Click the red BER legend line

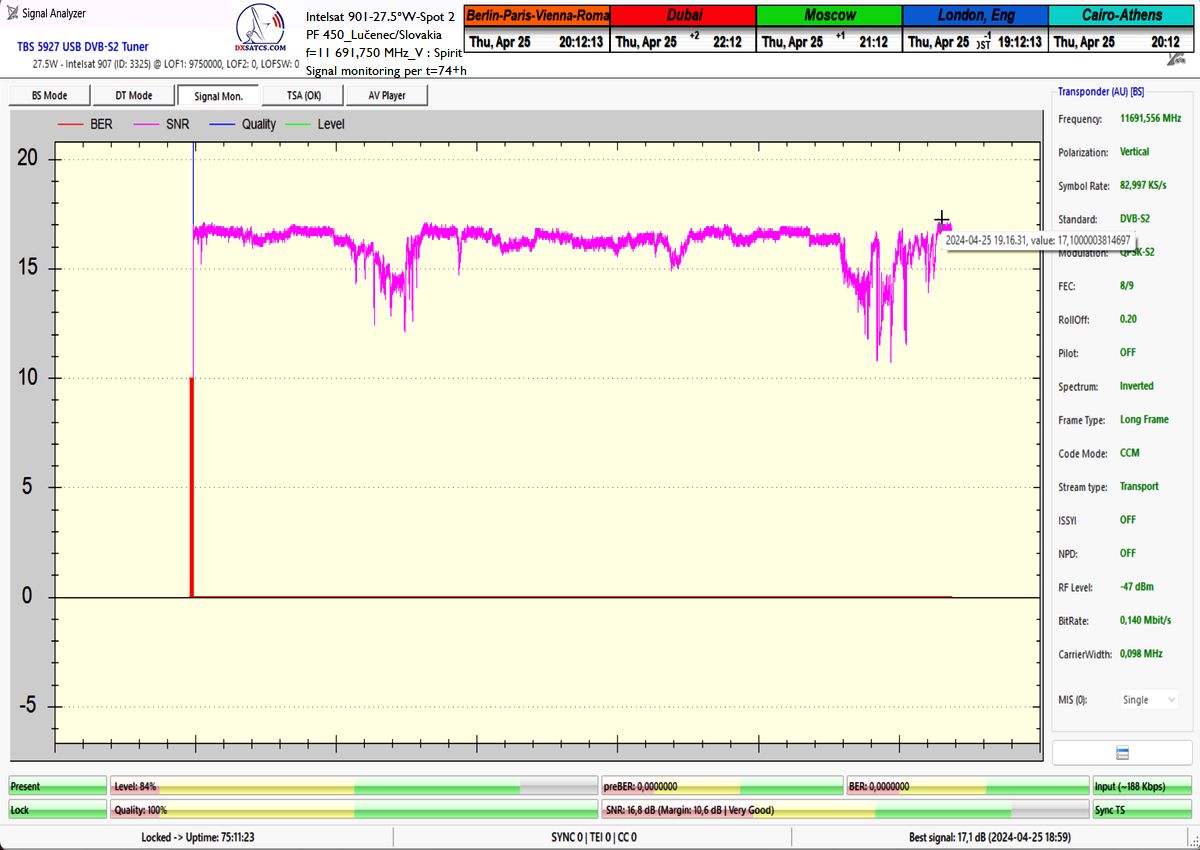point(70,124)
